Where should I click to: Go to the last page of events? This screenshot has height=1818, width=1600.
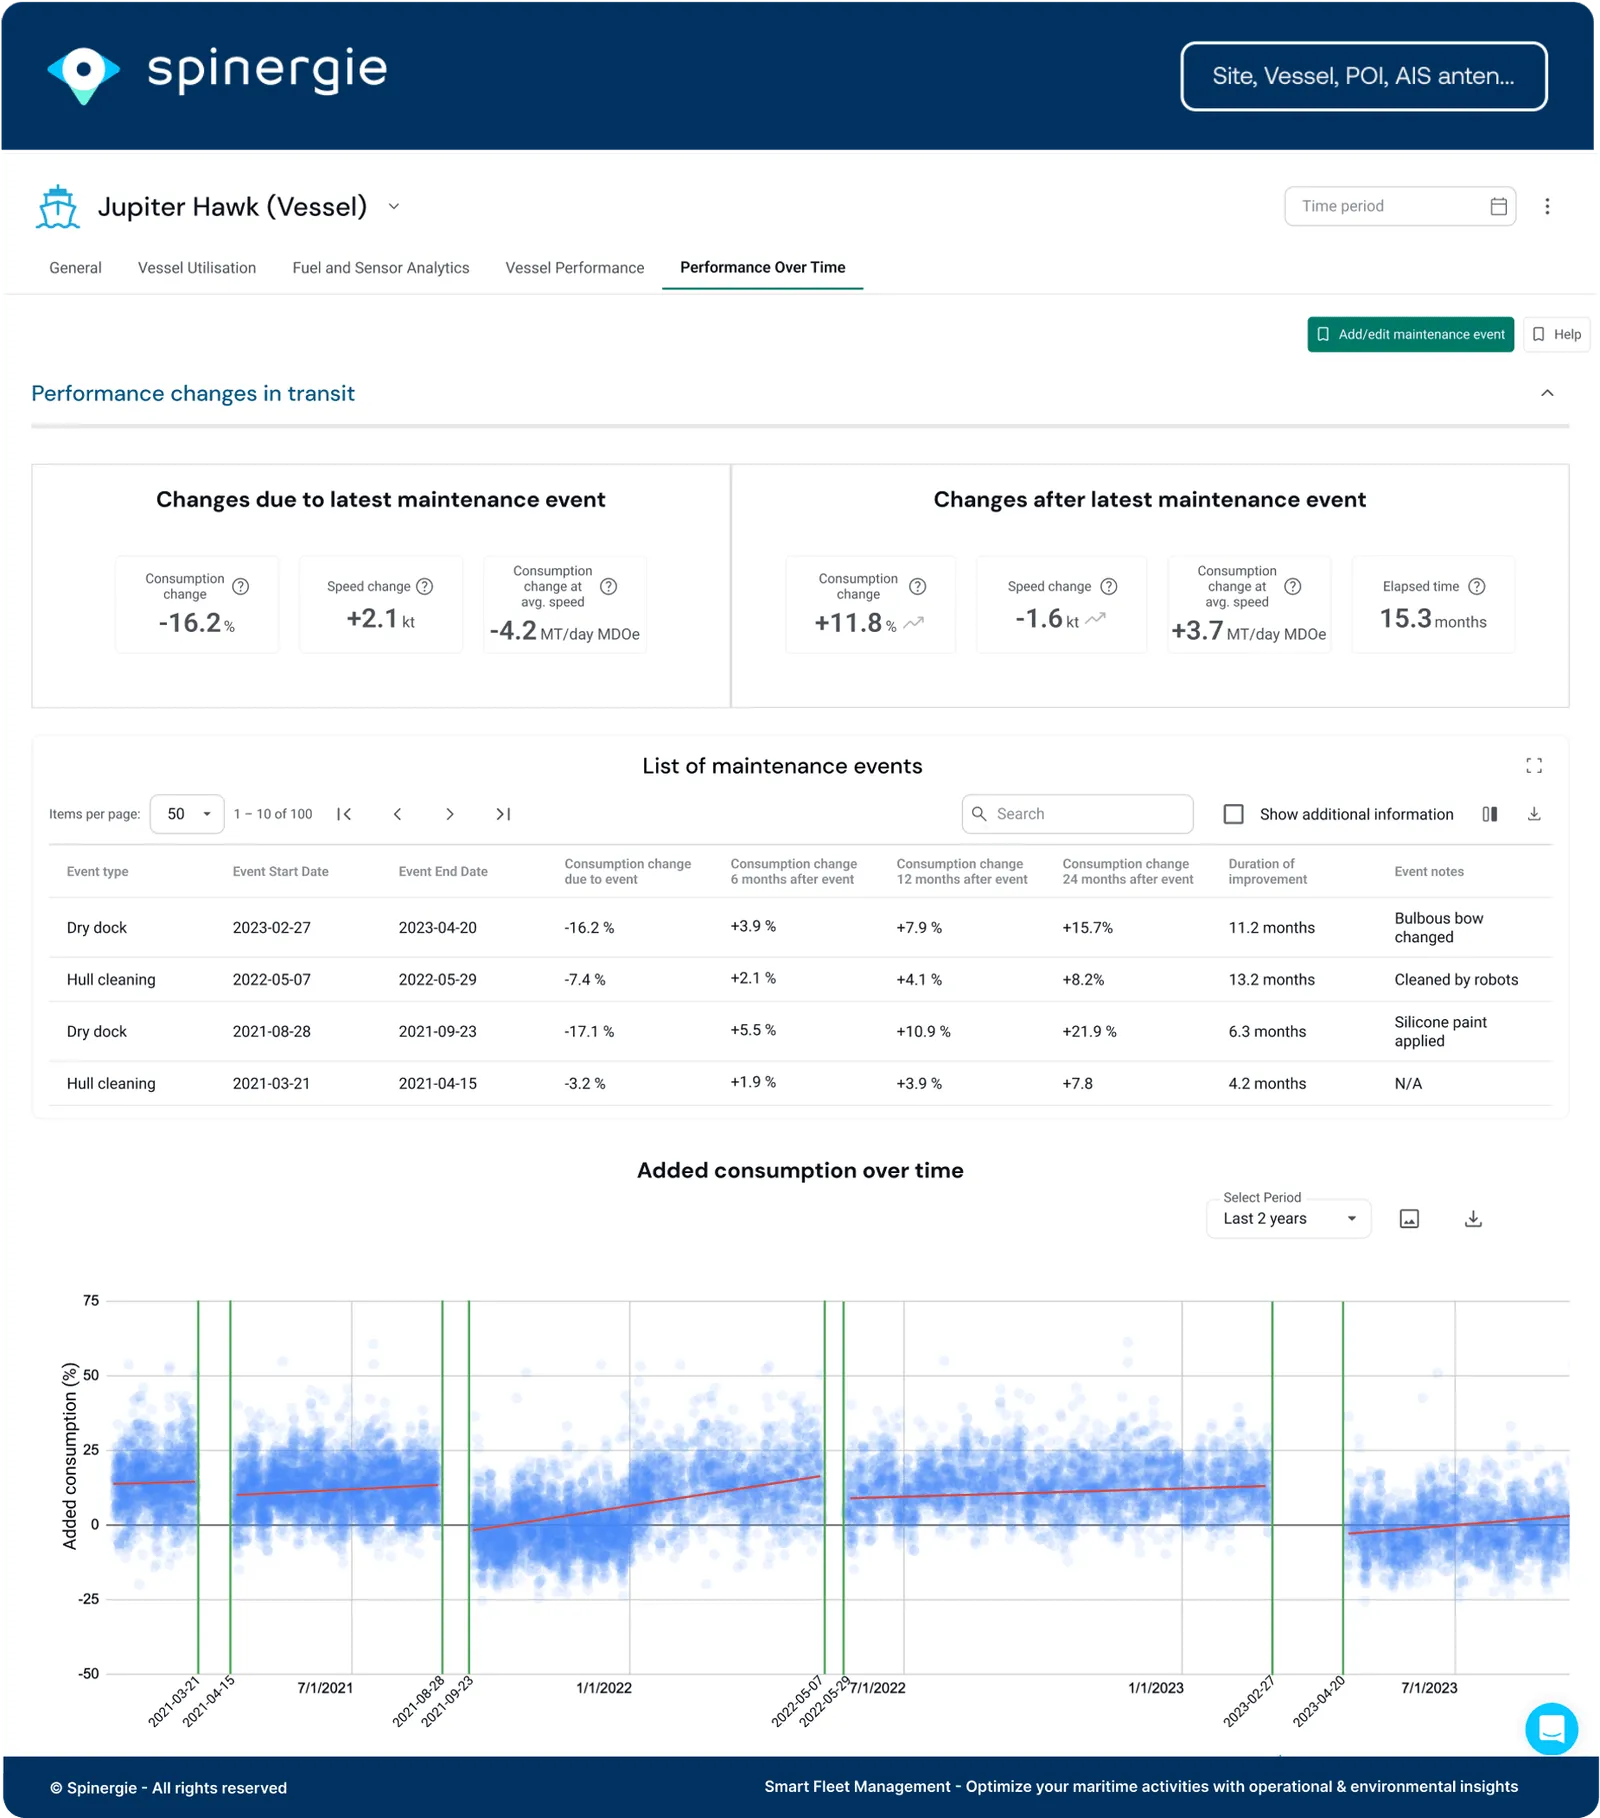[503, 814]
